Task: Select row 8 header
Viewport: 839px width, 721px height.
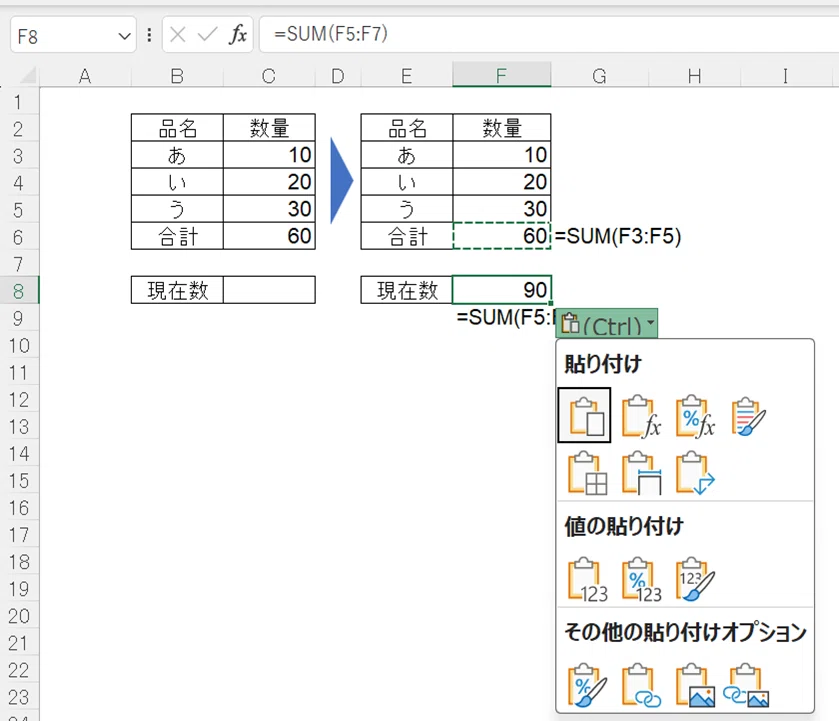Action: coord(19,291)
